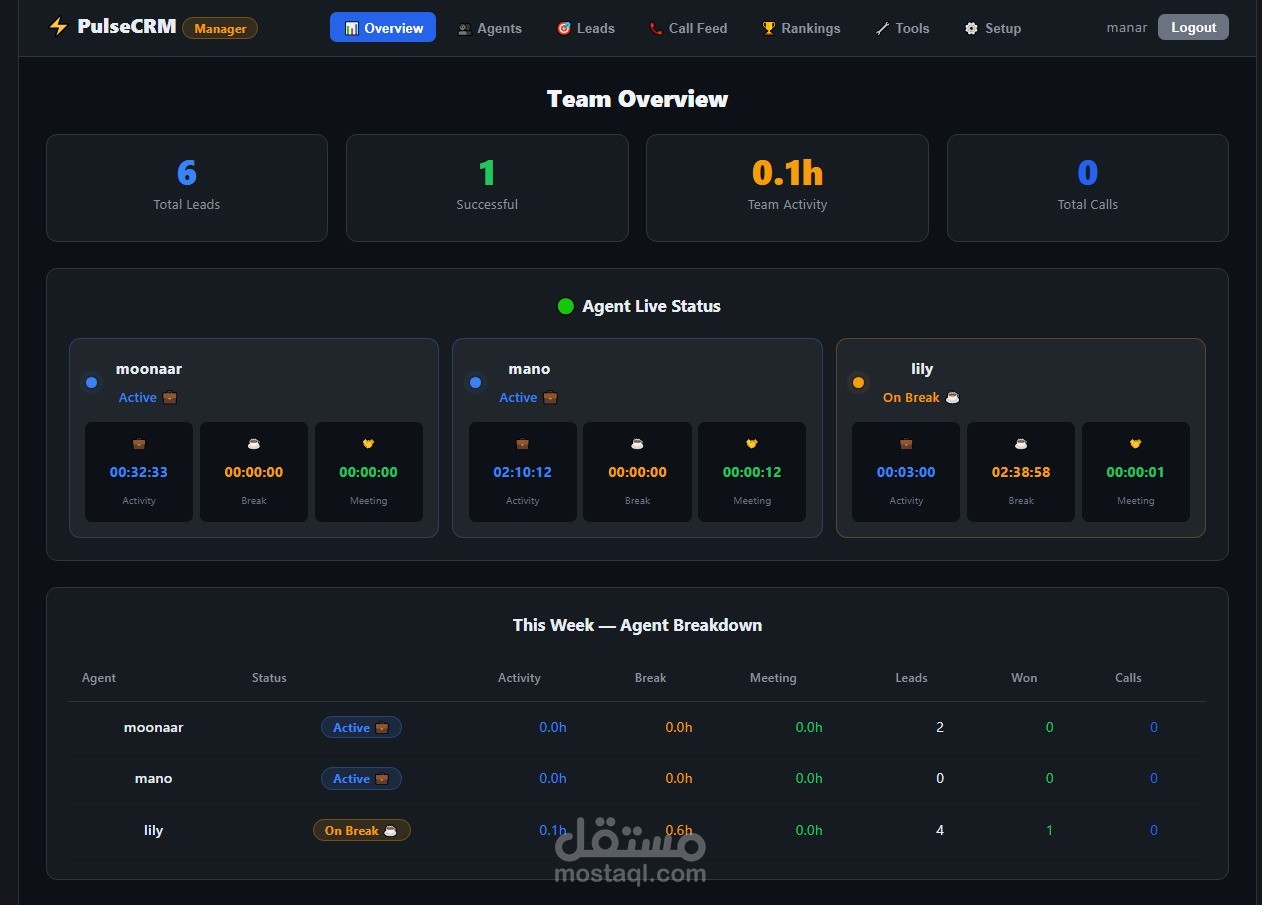
Task: Click mano's Break coffee cup icon
Action: pyautogui.click(x=637, y=443)
